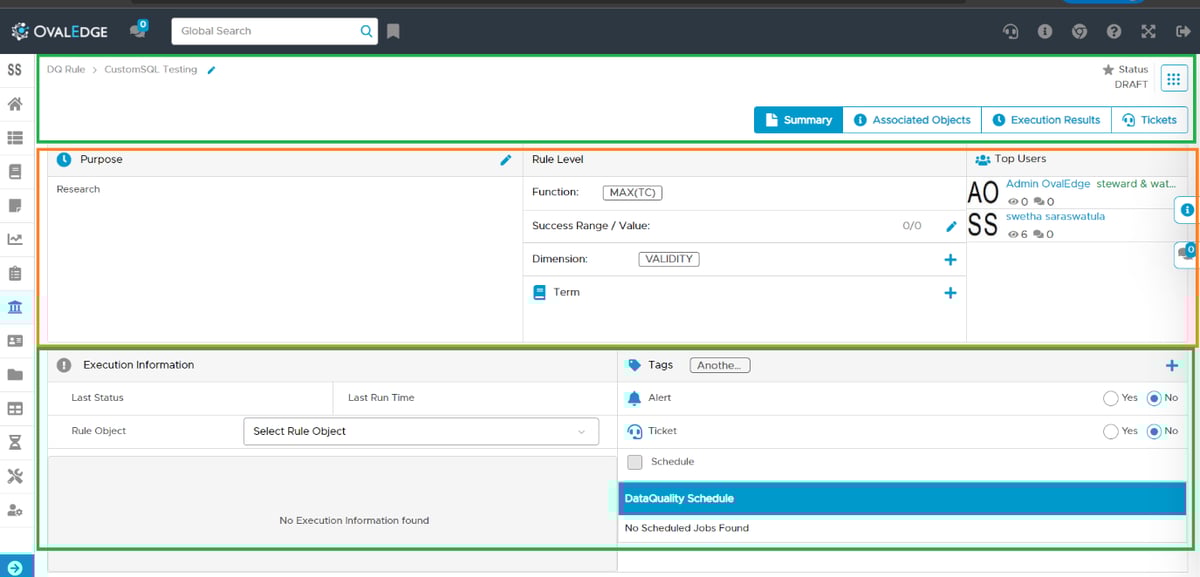This screenshot has height=577, width=1200.
Task: Open the bookmark icon beside Global Search
Action: pyautogui.click(x=393, y=31)
